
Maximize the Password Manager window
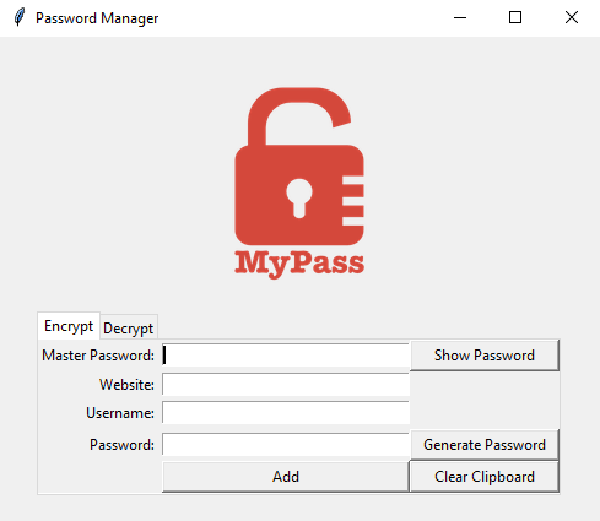(x=515, y=18)
